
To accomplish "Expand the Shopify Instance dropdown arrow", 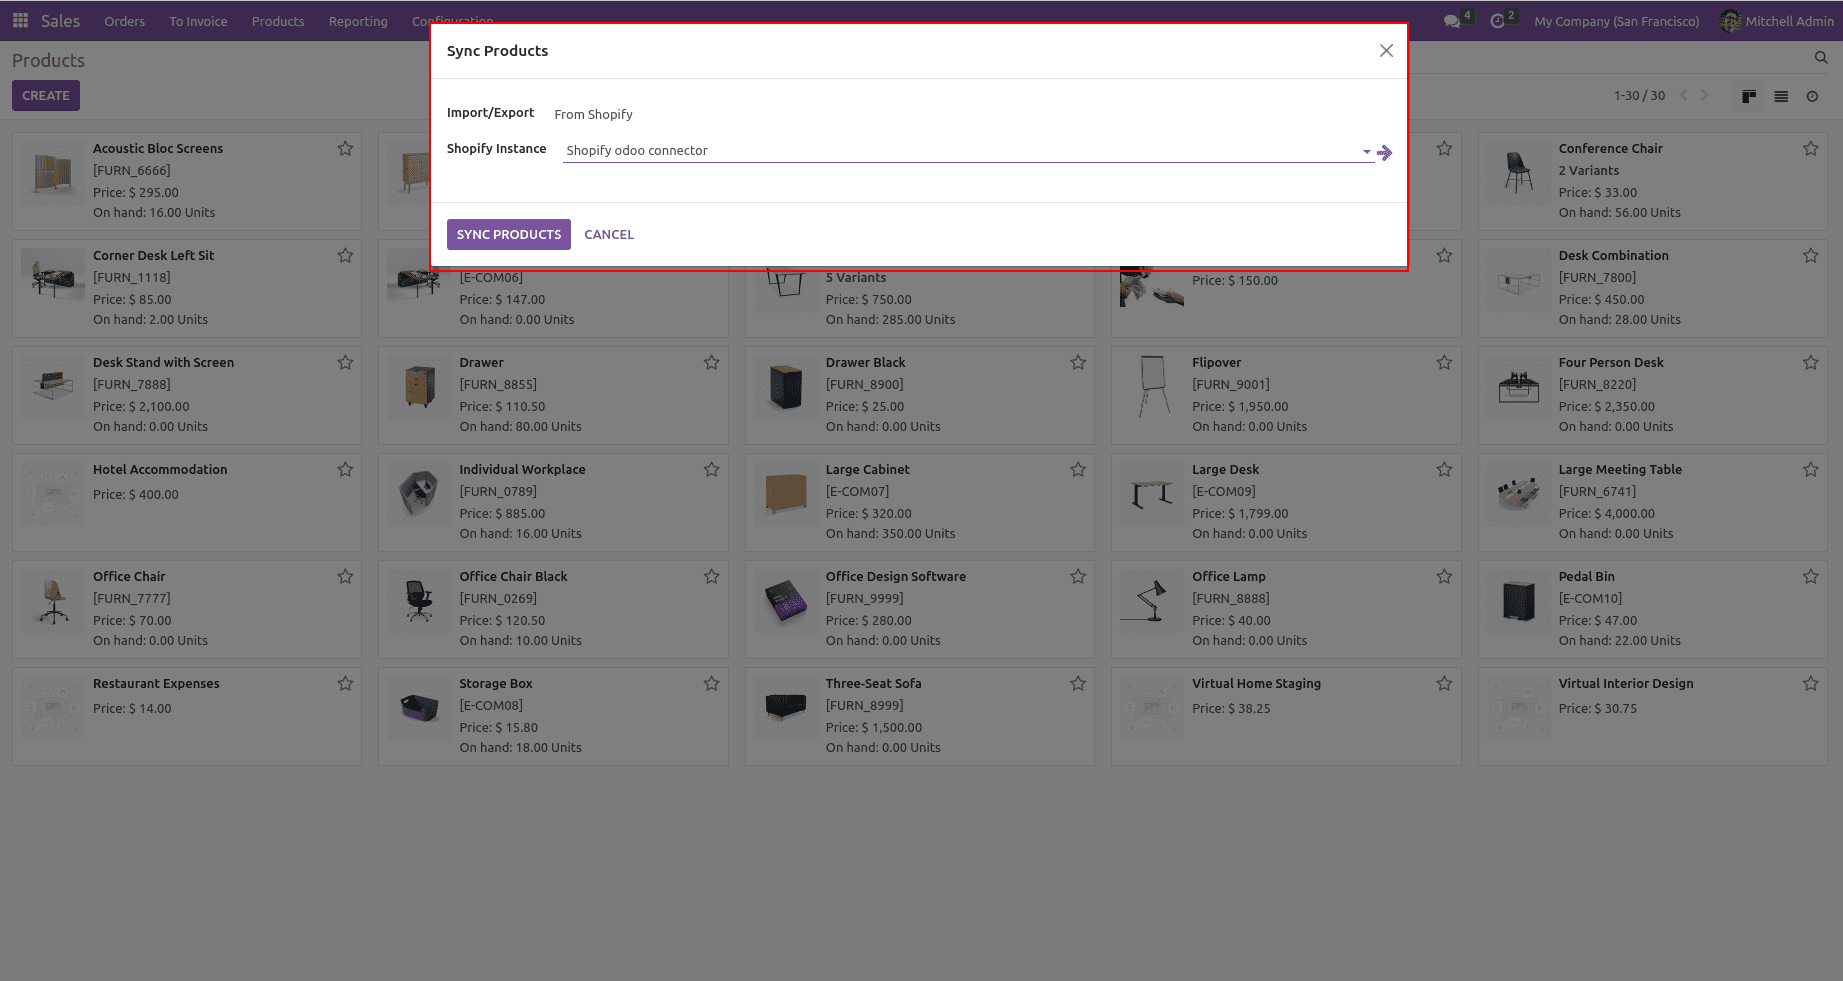I will [x=1366, y=152].
